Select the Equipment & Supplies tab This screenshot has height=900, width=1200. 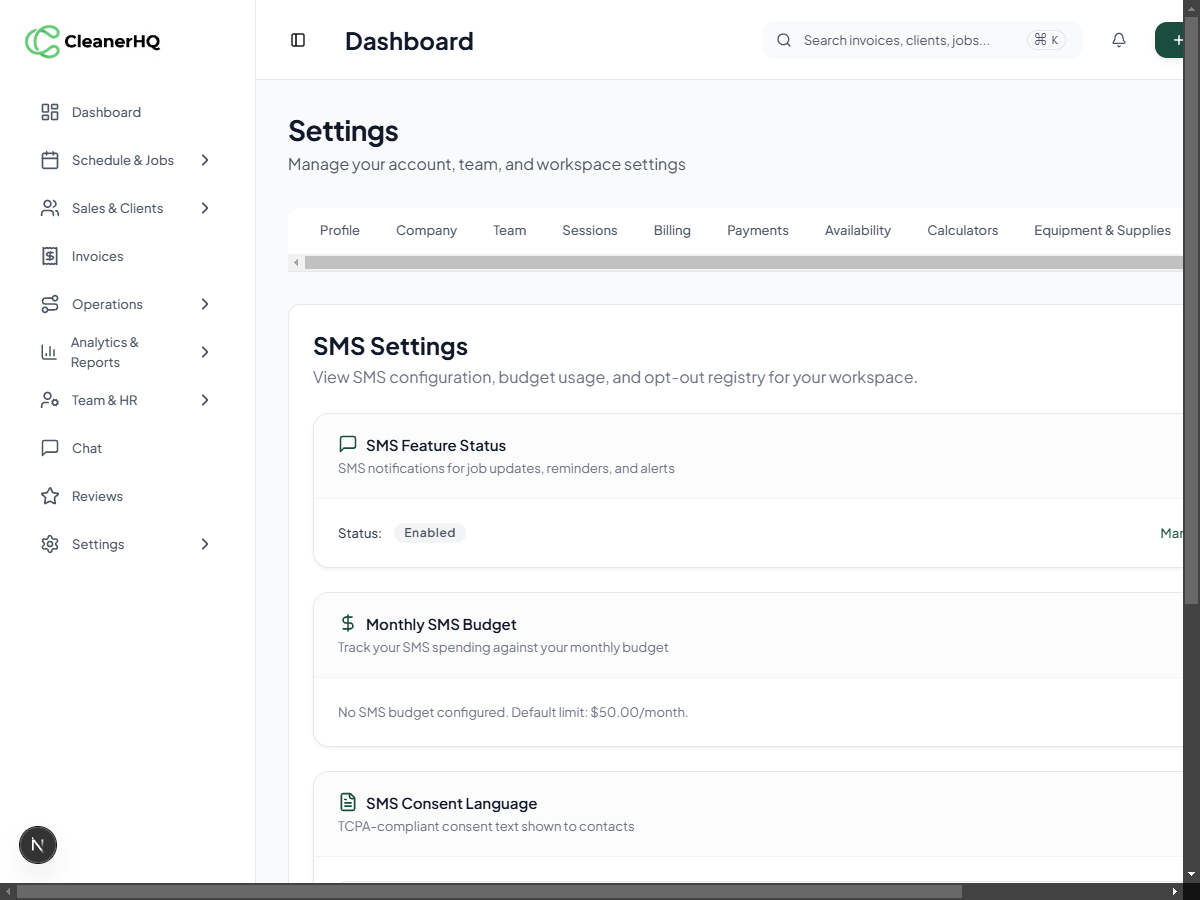click(1102, 230)
